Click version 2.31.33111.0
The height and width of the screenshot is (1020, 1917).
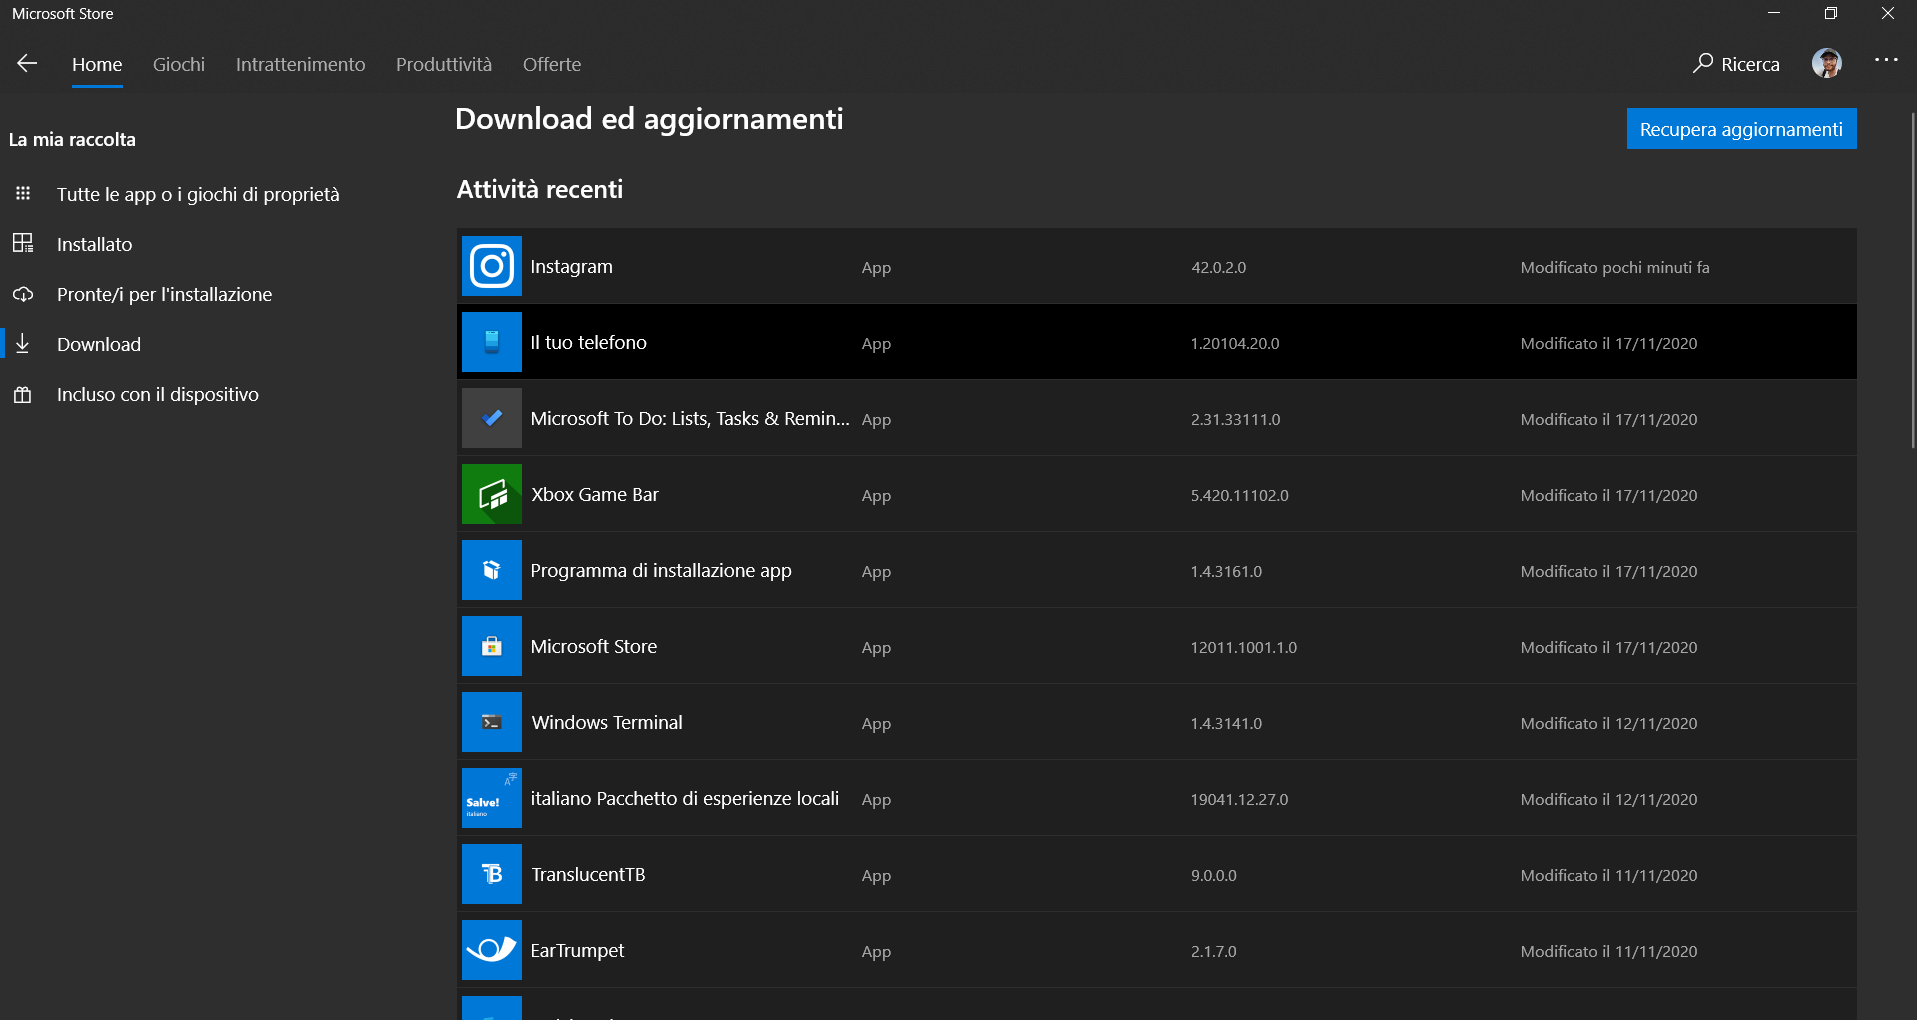pyautogui.click(x=1235, y=419)
